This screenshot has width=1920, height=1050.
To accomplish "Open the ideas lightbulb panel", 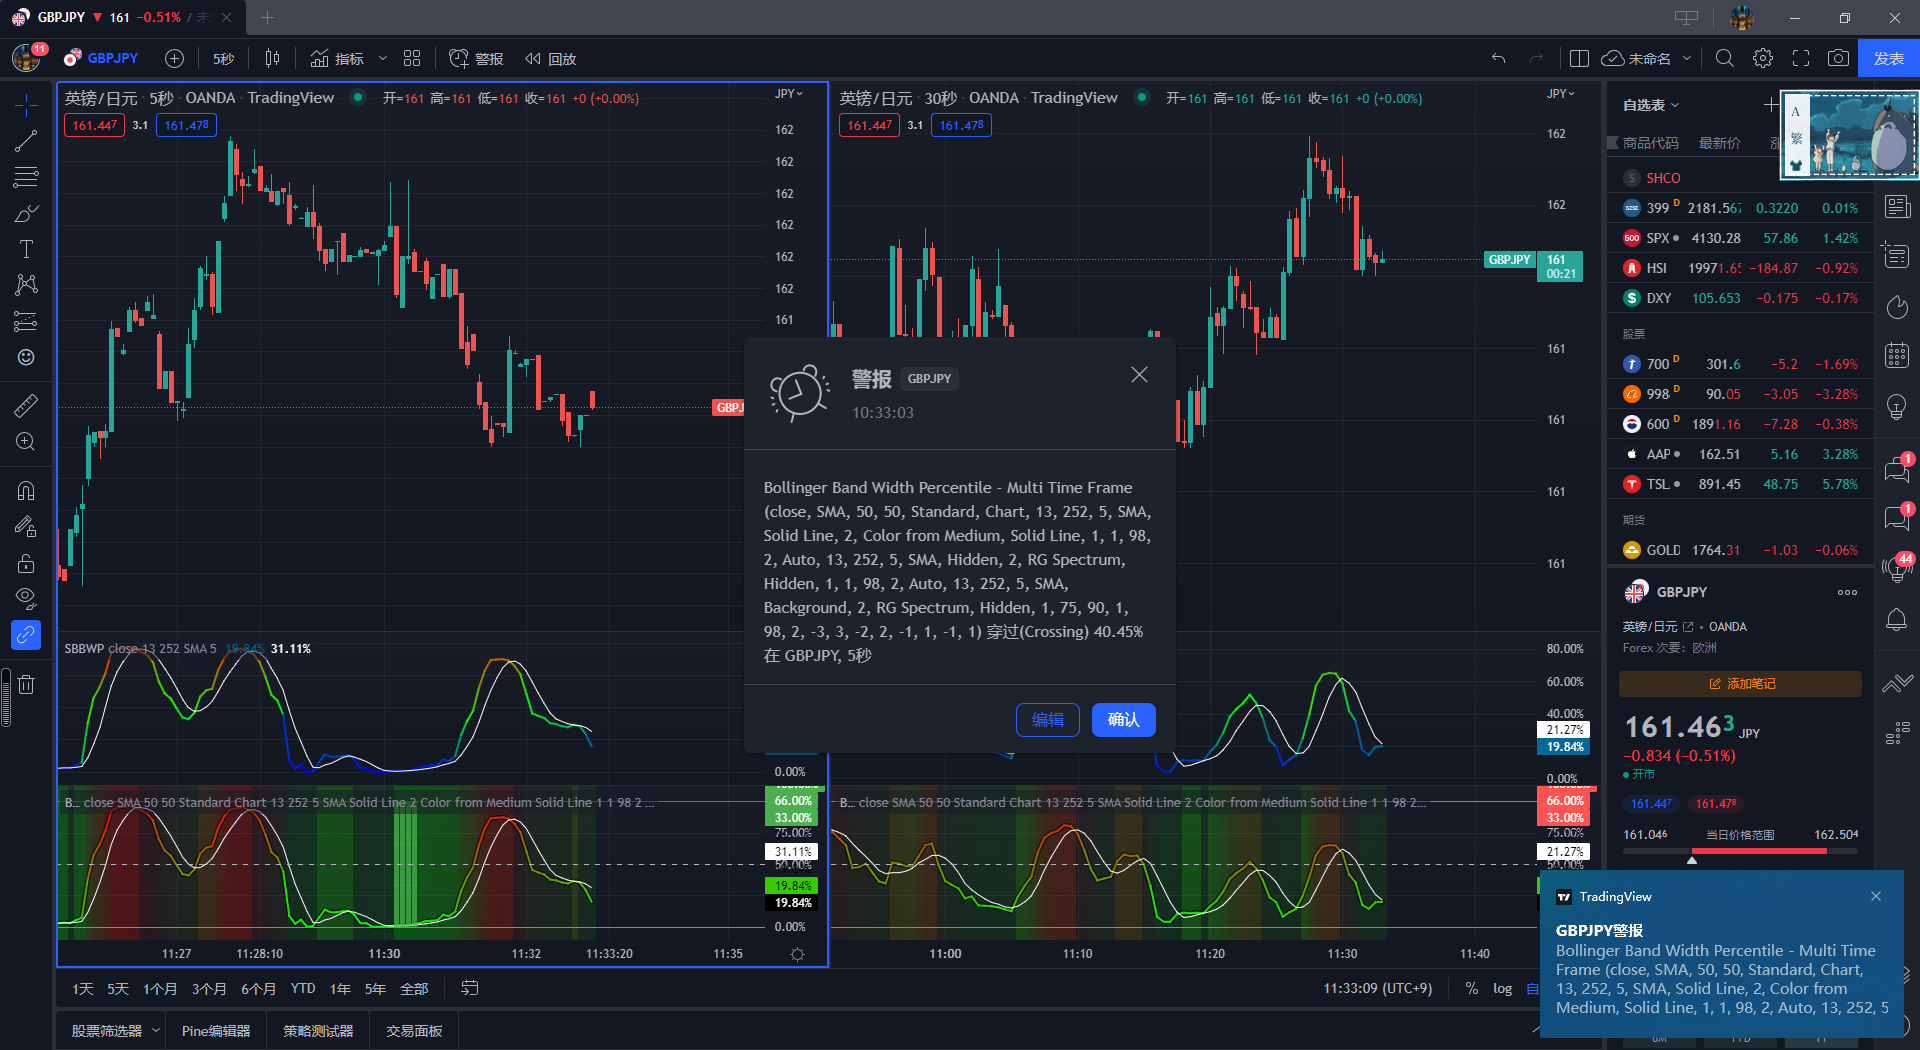I will (x=1897, y=406).
